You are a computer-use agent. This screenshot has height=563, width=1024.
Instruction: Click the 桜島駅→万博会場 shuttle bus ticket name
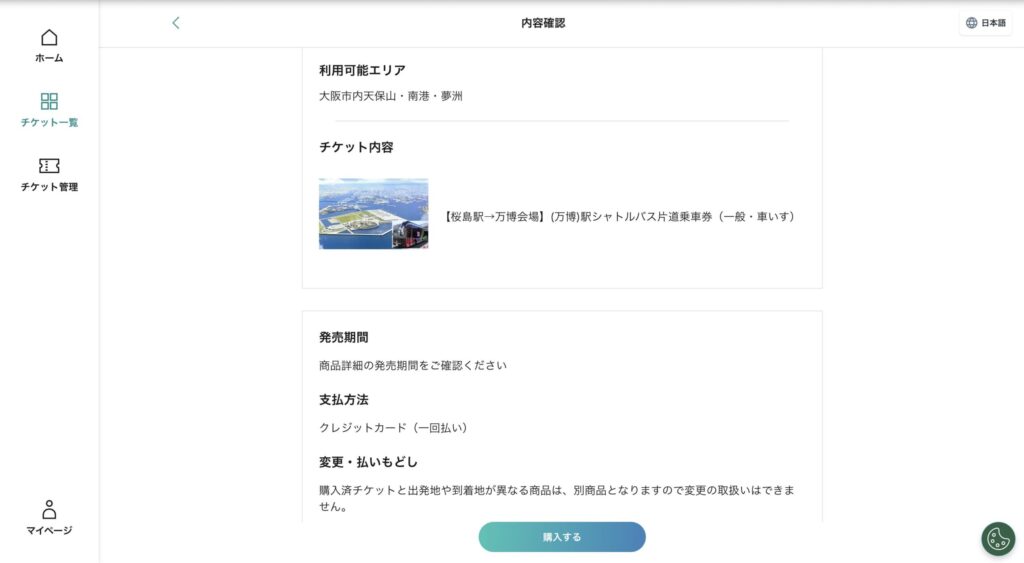[x=618, y=216]
